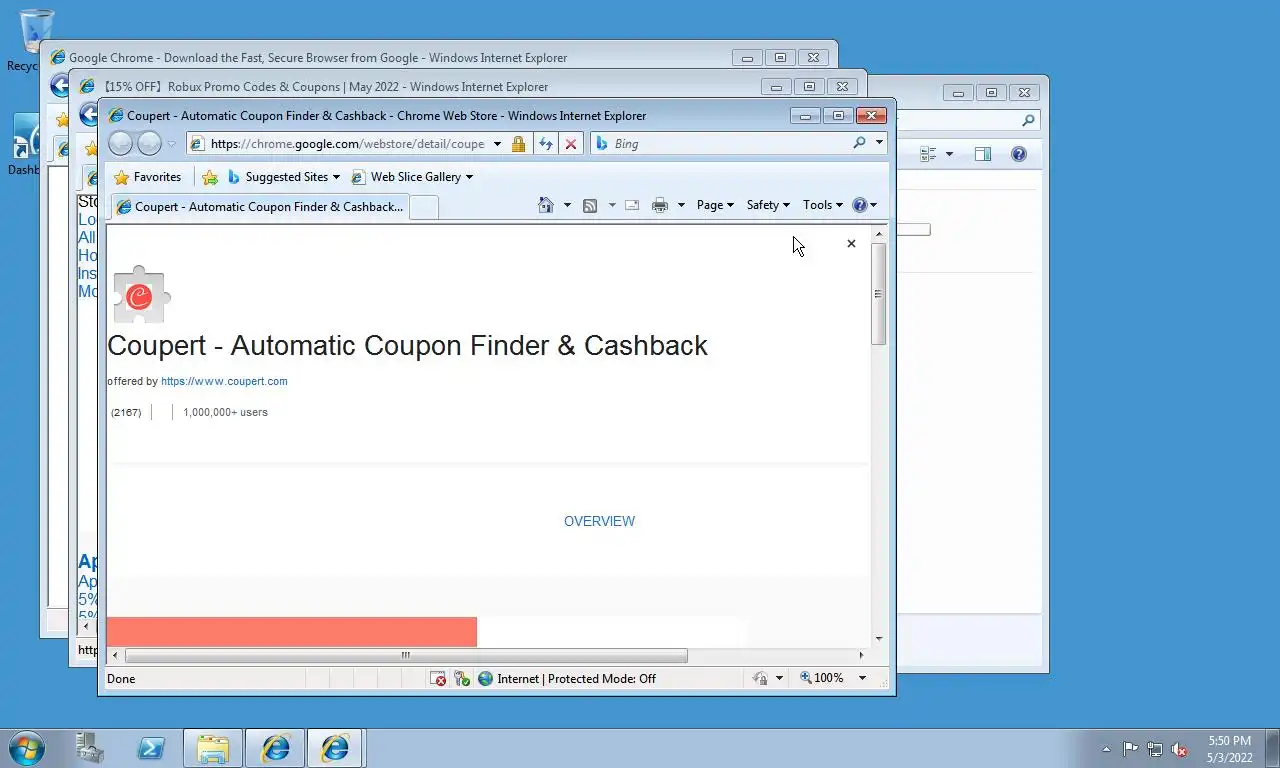Image resolution: width=1280 pixels, height=768 pixels.
Task: Open the Web Slice Gallery dropdown
Action: (x=412, y=177)
